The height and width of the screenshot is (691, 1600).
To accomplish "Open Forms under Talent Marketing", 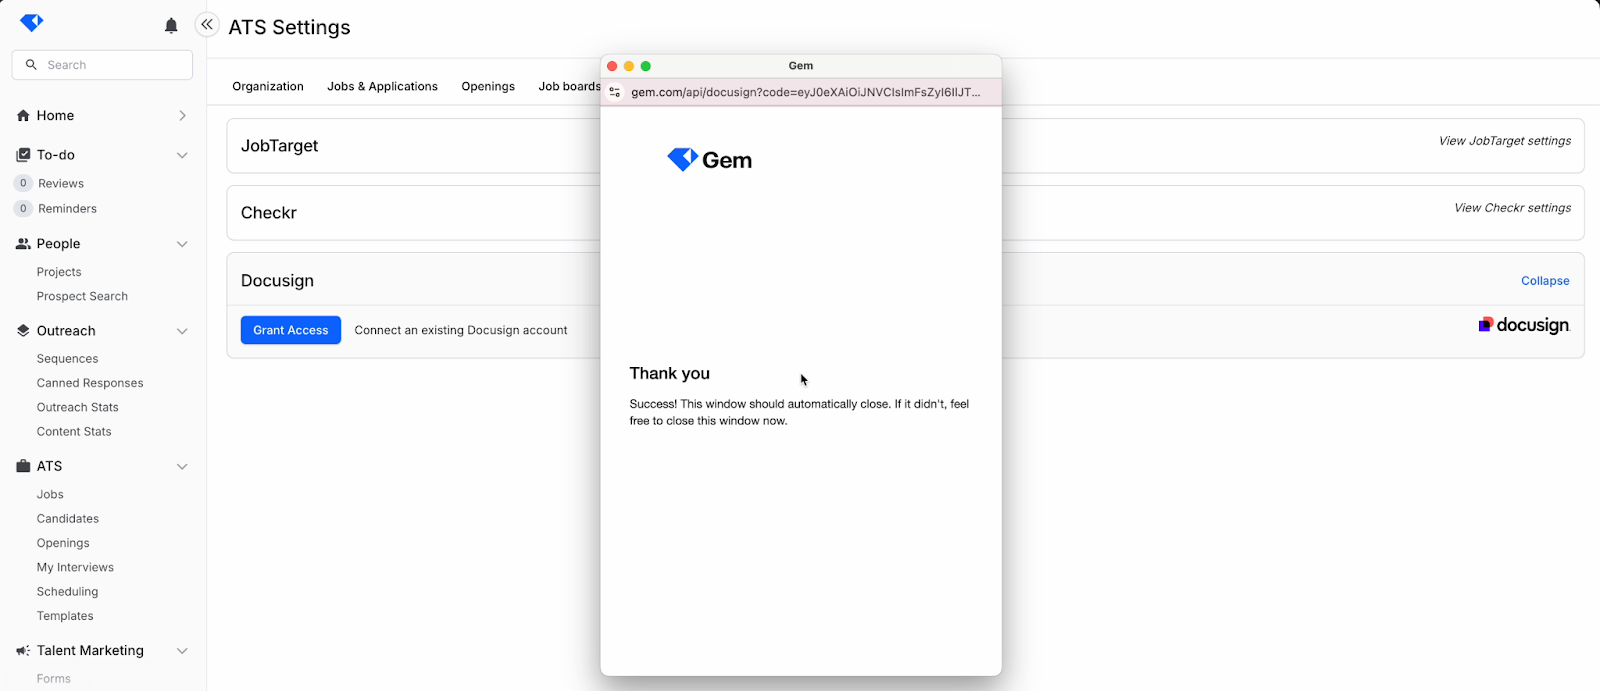I will [x=54, y=679].
